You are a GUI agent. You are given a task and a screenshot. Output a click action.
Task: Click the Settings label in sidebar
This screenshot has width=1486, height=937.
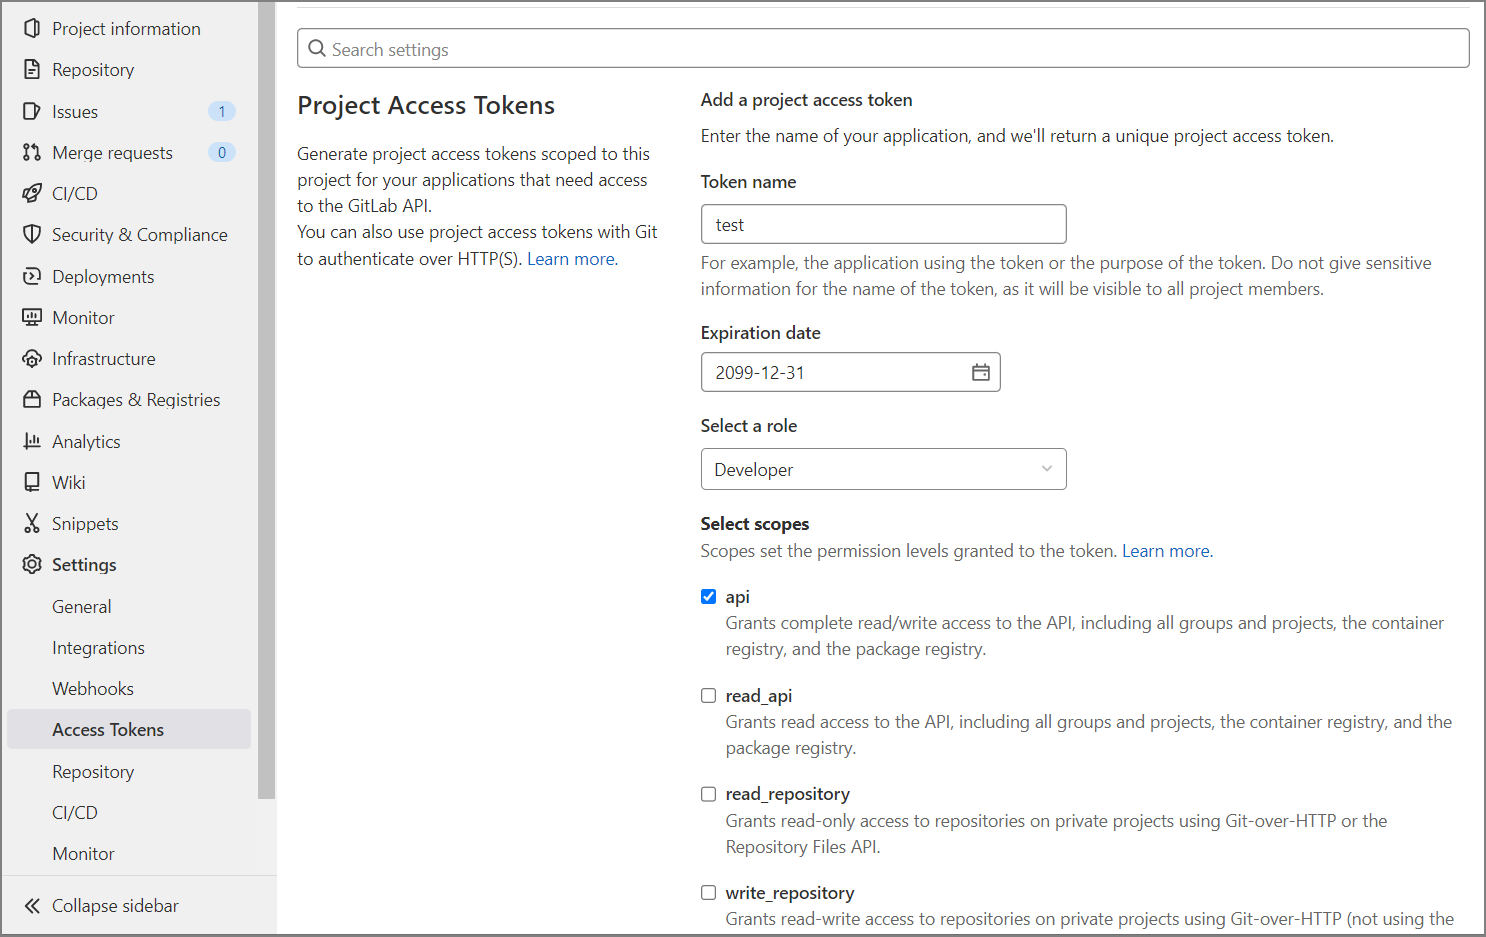click(84, 564)
